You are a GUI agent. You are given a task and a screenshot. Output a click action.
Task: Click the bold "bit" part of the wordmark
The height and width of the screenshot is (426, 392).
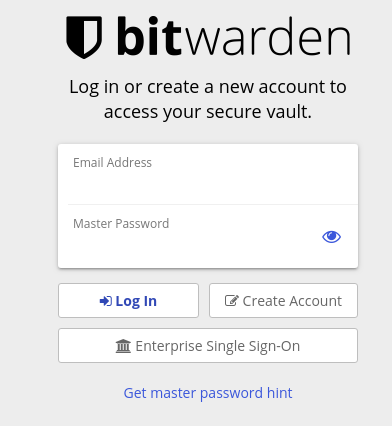149,36
